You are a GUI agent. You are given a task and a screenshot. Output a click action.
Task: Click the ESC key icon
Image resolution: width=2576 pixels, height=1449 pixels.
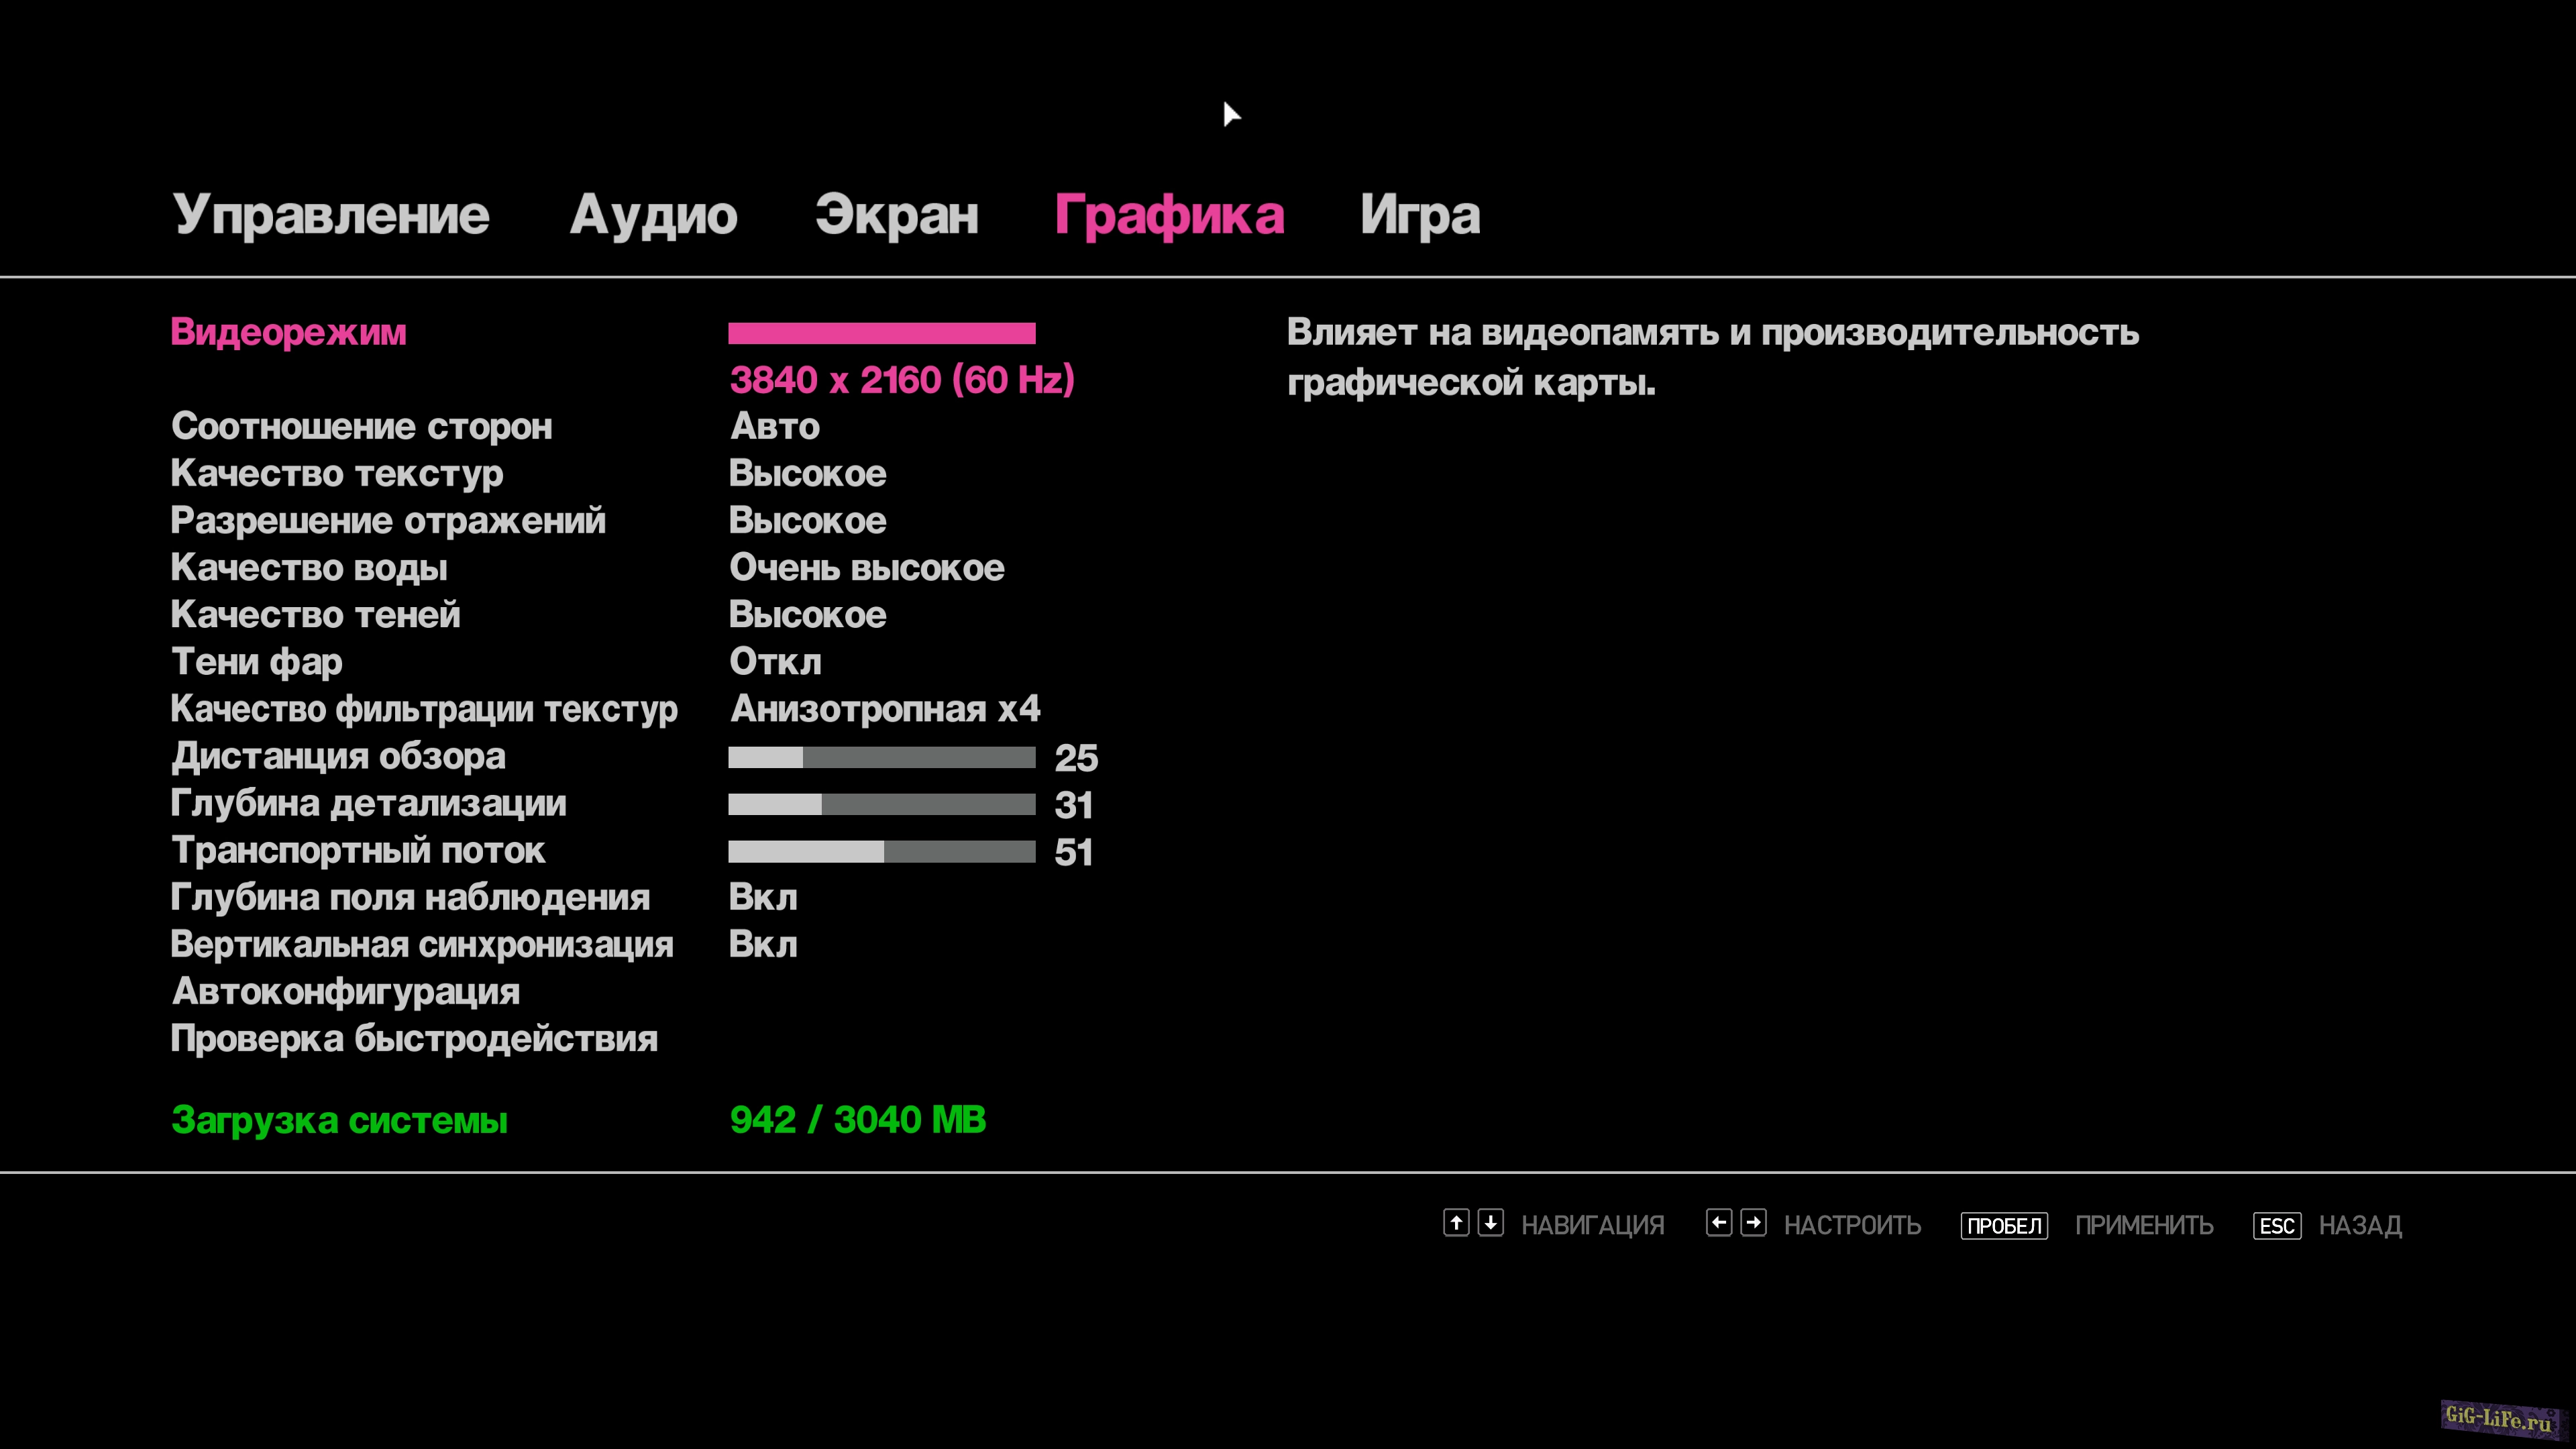point(2276,1226)
